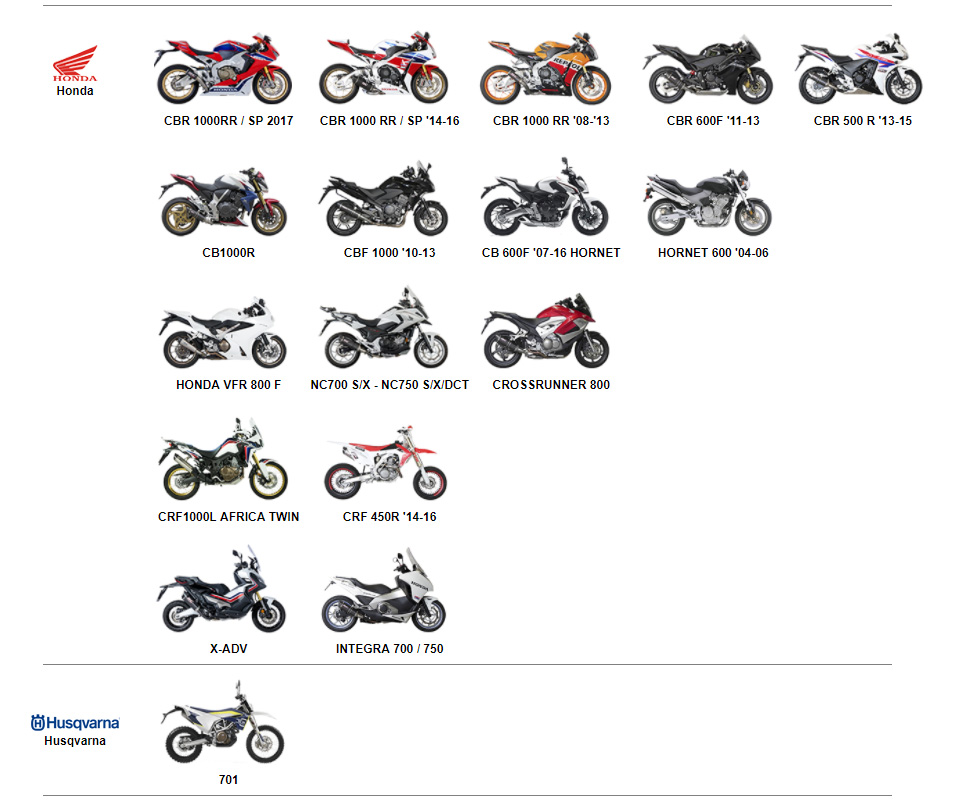The height and width of the screenshot is (810, 960).
Task: Open the 'CBR 1000 RR / SP '14-16' link
Action: tap(389, 121)
